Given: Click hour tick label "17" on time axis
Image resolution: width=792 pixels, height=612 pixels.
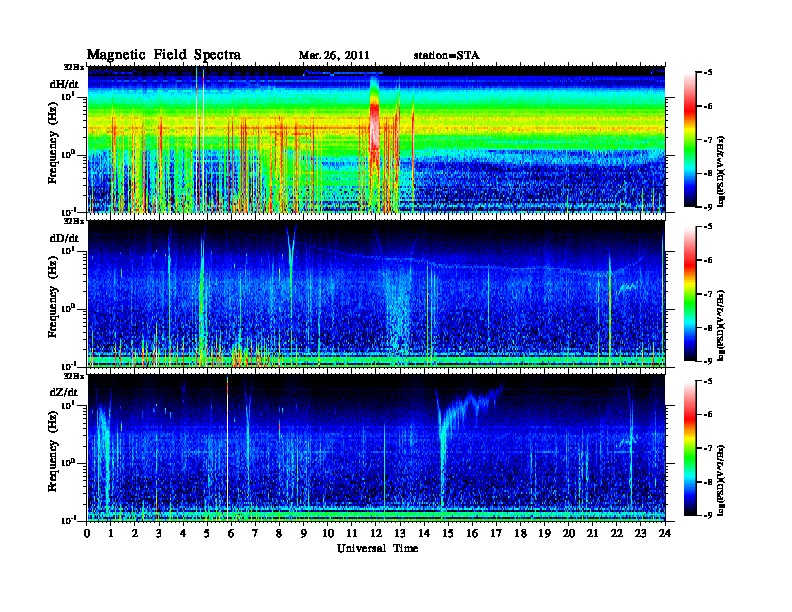Looking at the screenshot, I should coord(496,534).
